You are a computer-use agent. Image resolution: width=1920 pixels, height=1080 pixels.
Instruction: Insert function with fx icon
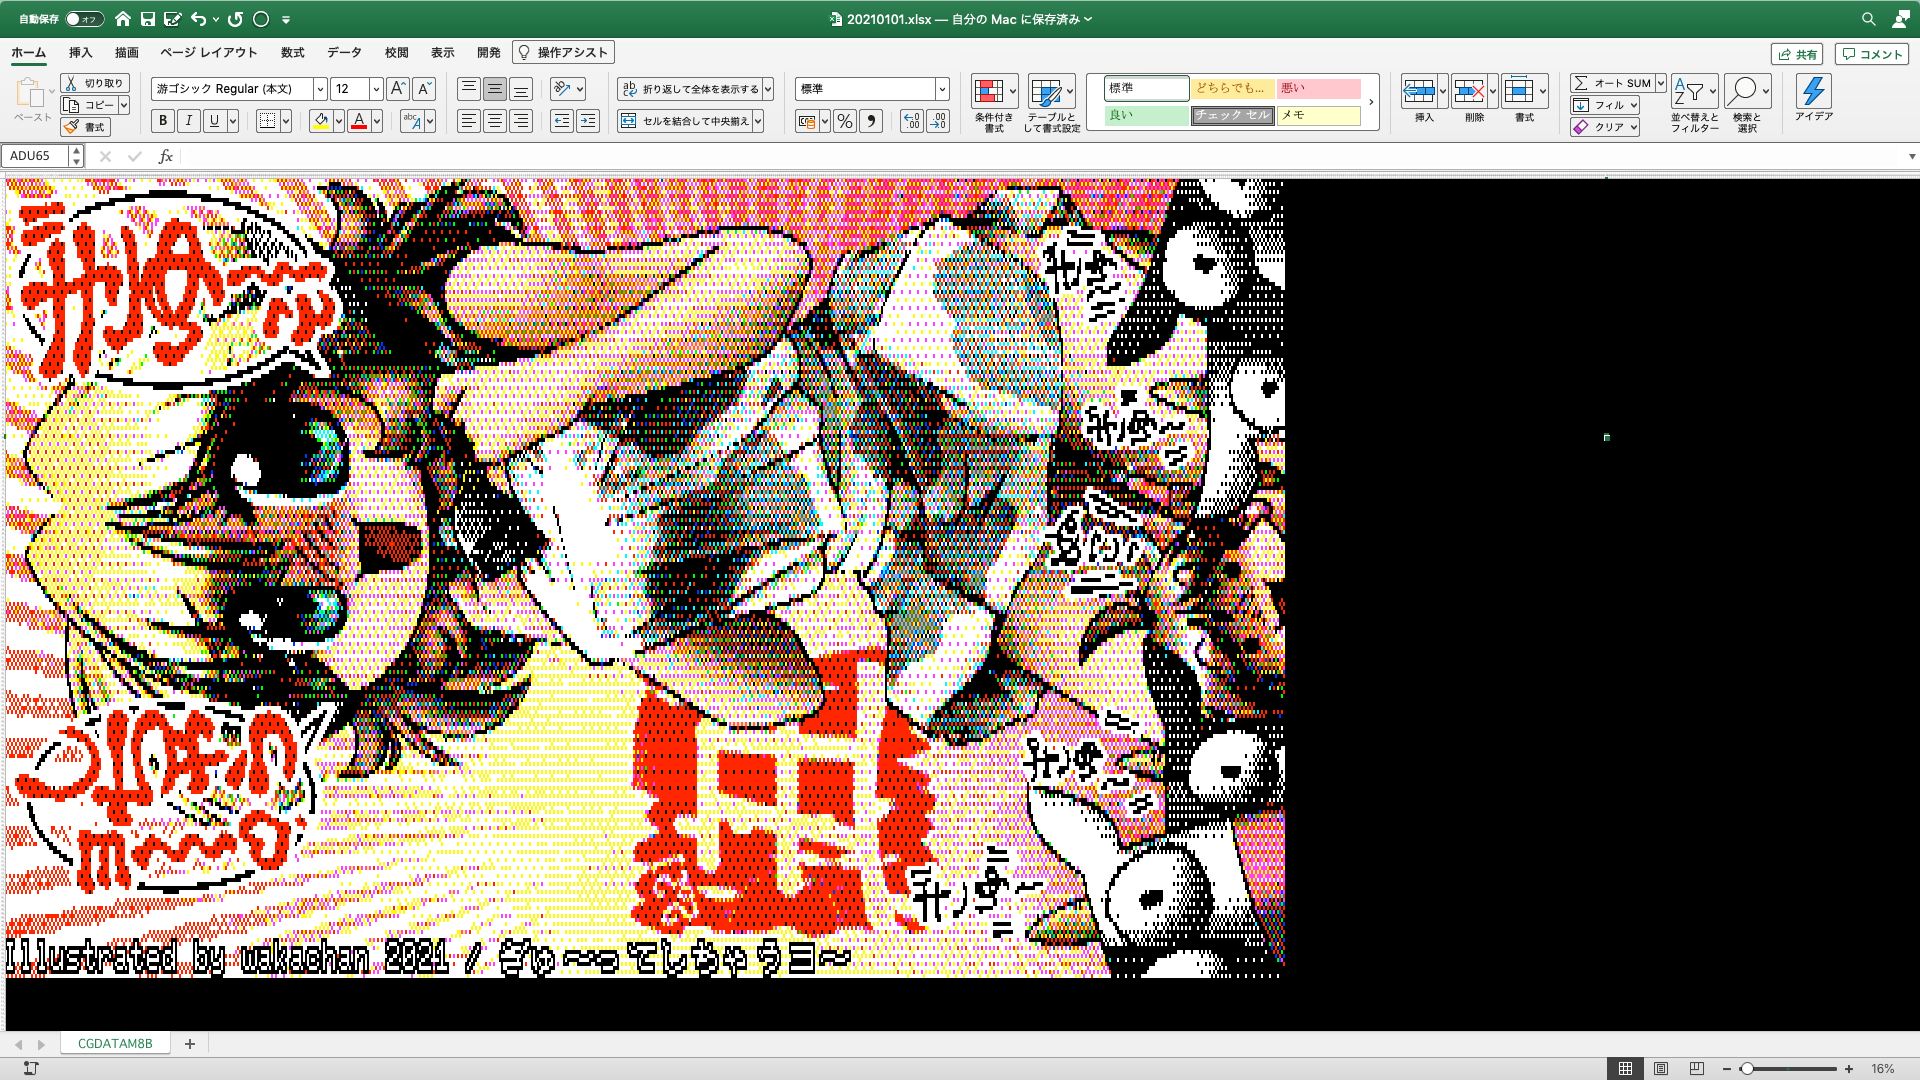pos(166,156)
